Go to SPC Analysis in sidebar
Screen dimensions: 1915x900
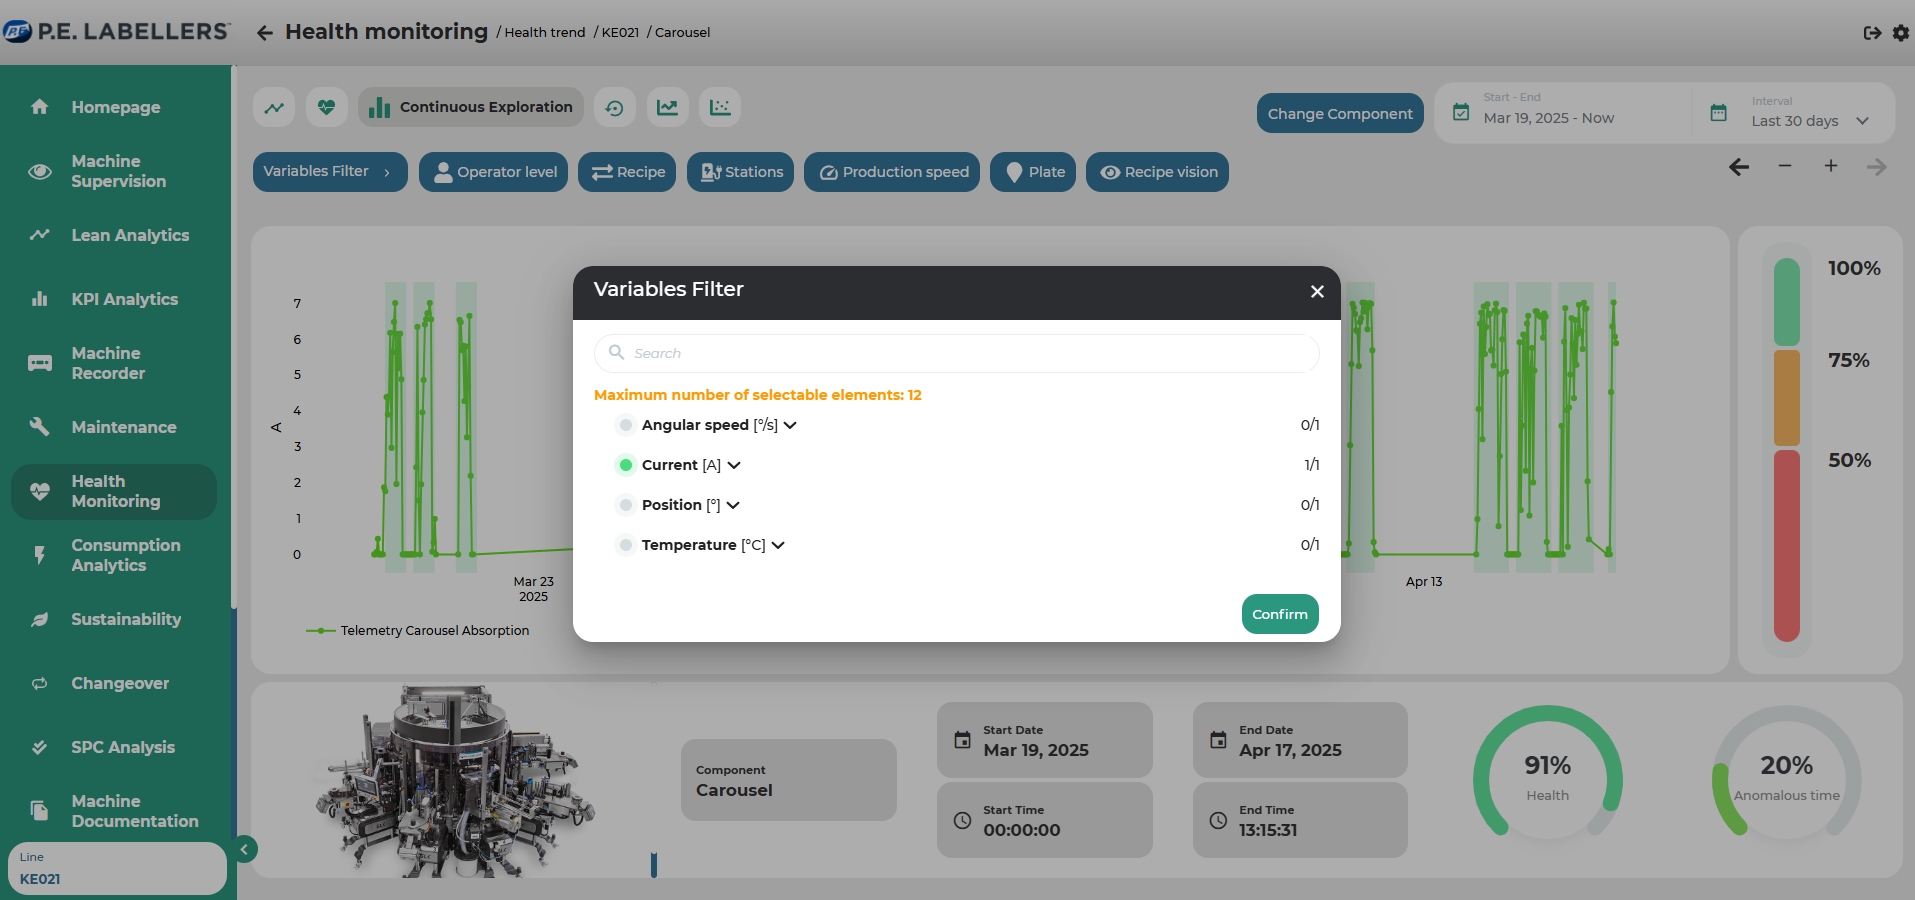coord(122,747)
